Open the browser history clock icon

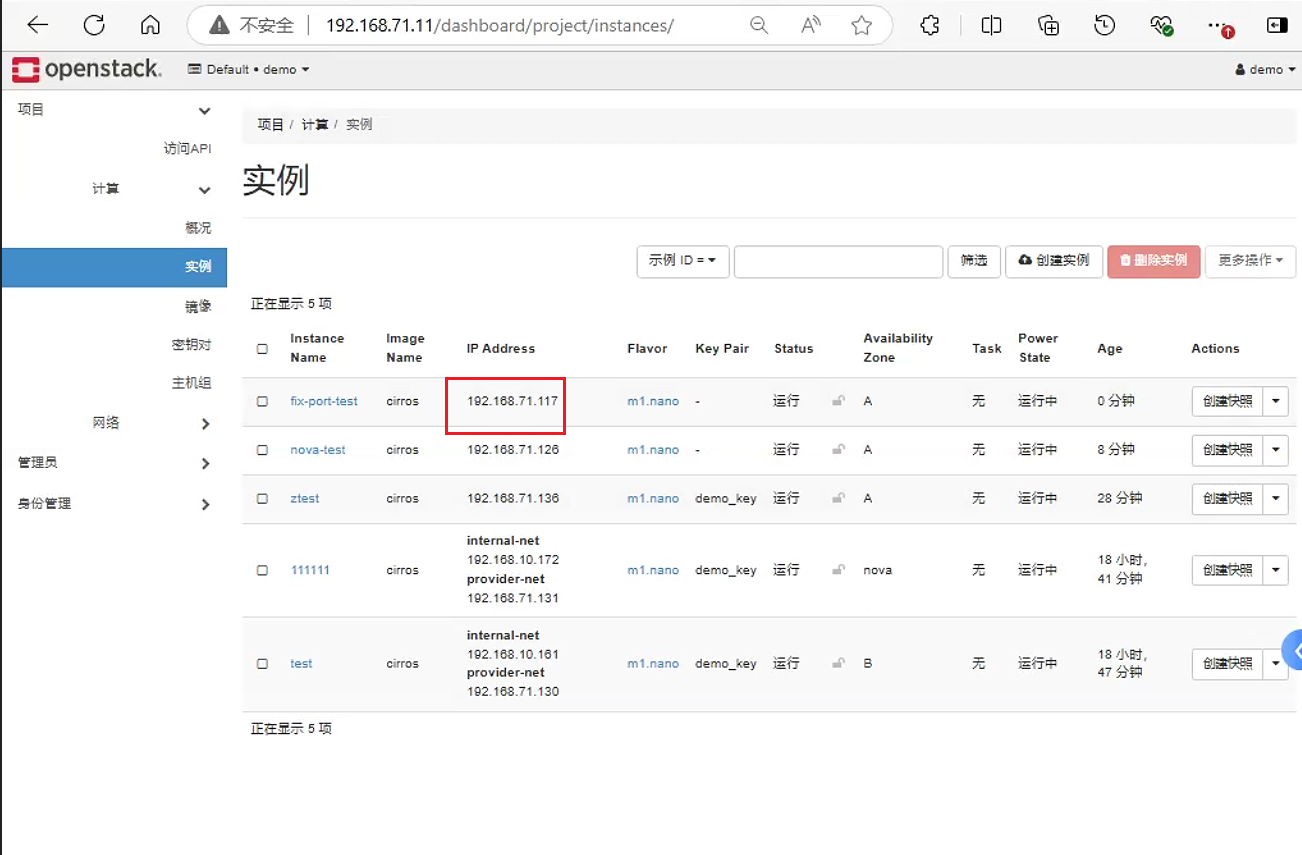(1105, 26)
